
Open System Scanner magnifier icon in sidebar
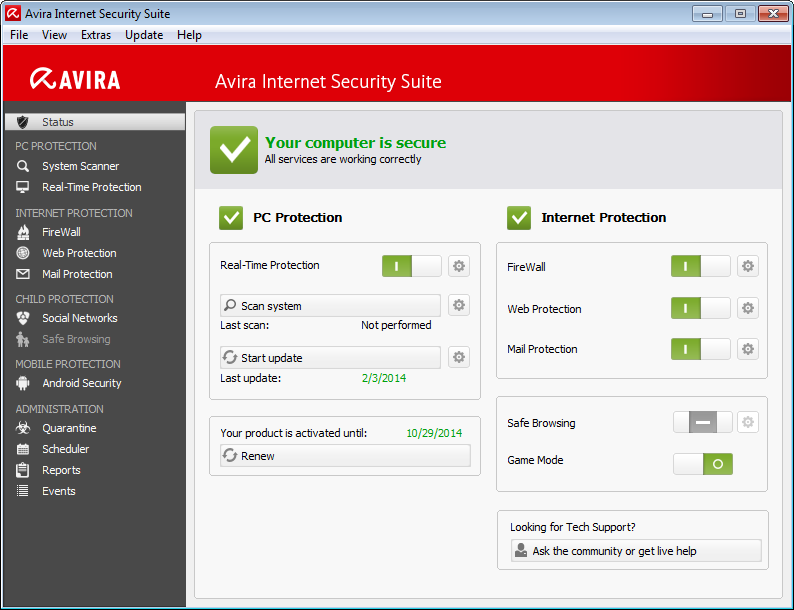[x=23, y=166]
